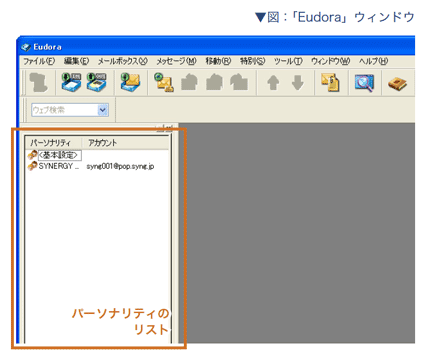This screenshot has width=430, height=362.
Task: Go to previous message up arrow
Action: [273, 82]
